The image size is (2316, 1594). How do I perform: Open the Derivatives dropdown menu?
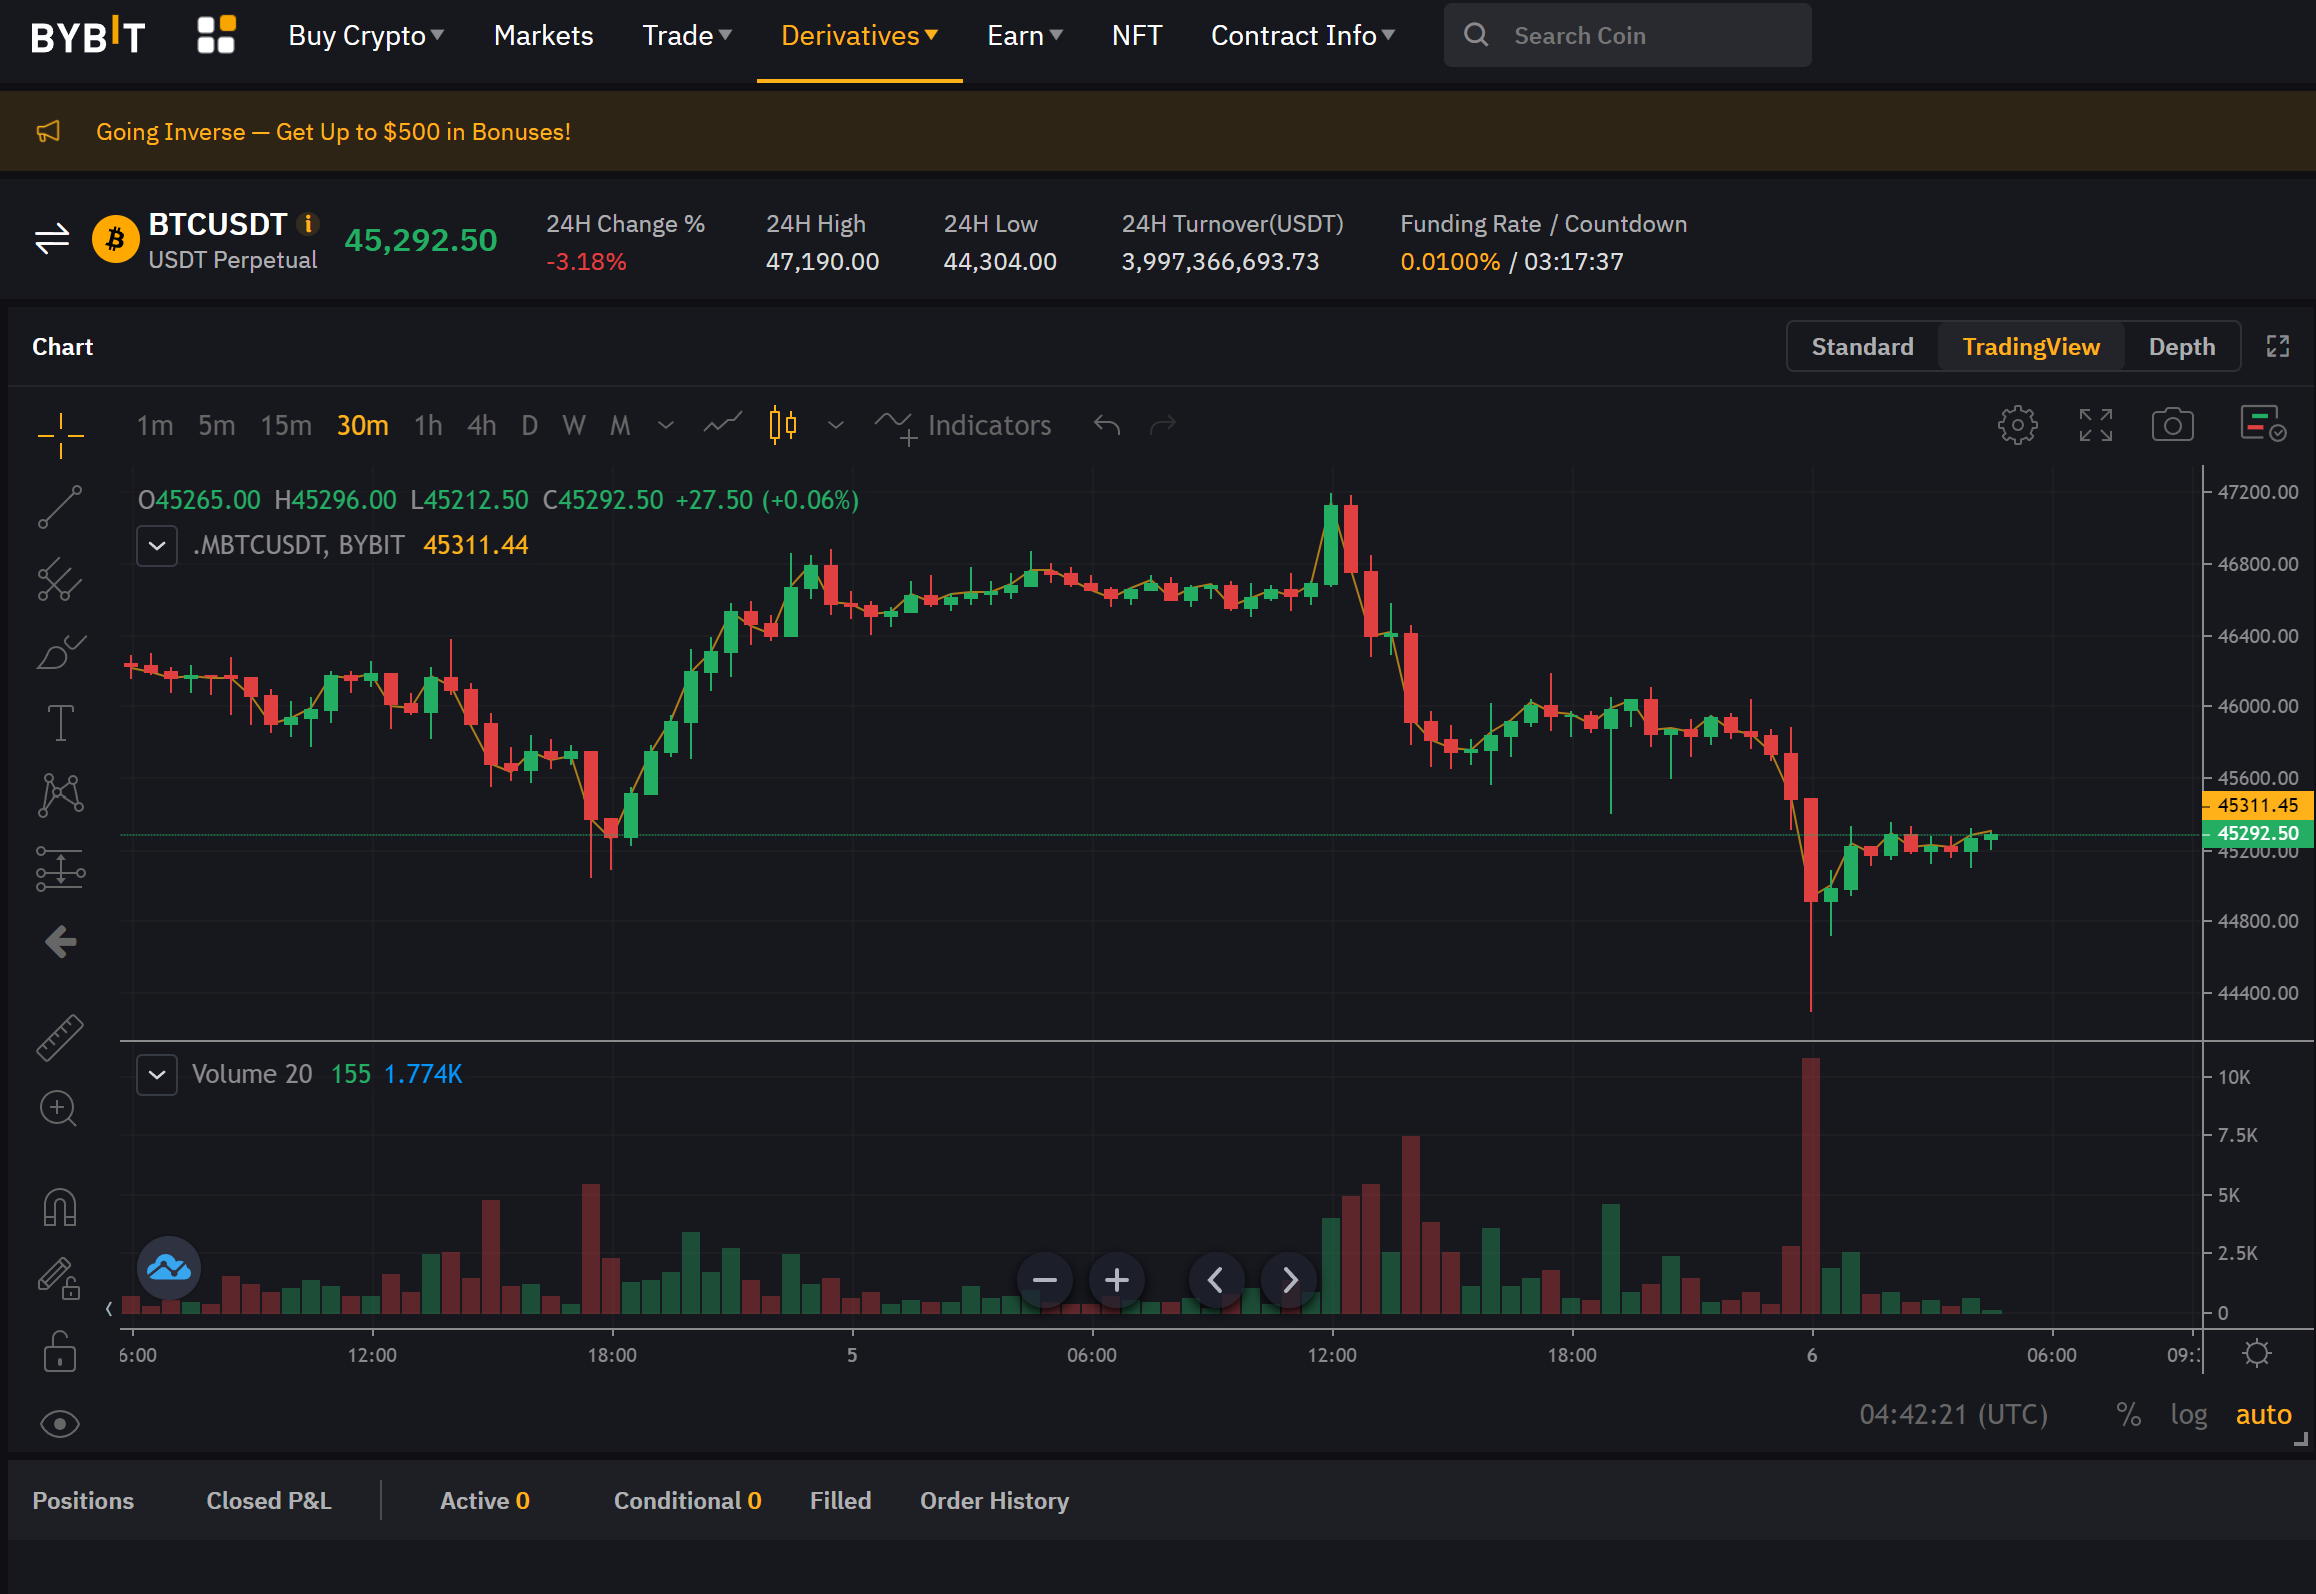859,36
